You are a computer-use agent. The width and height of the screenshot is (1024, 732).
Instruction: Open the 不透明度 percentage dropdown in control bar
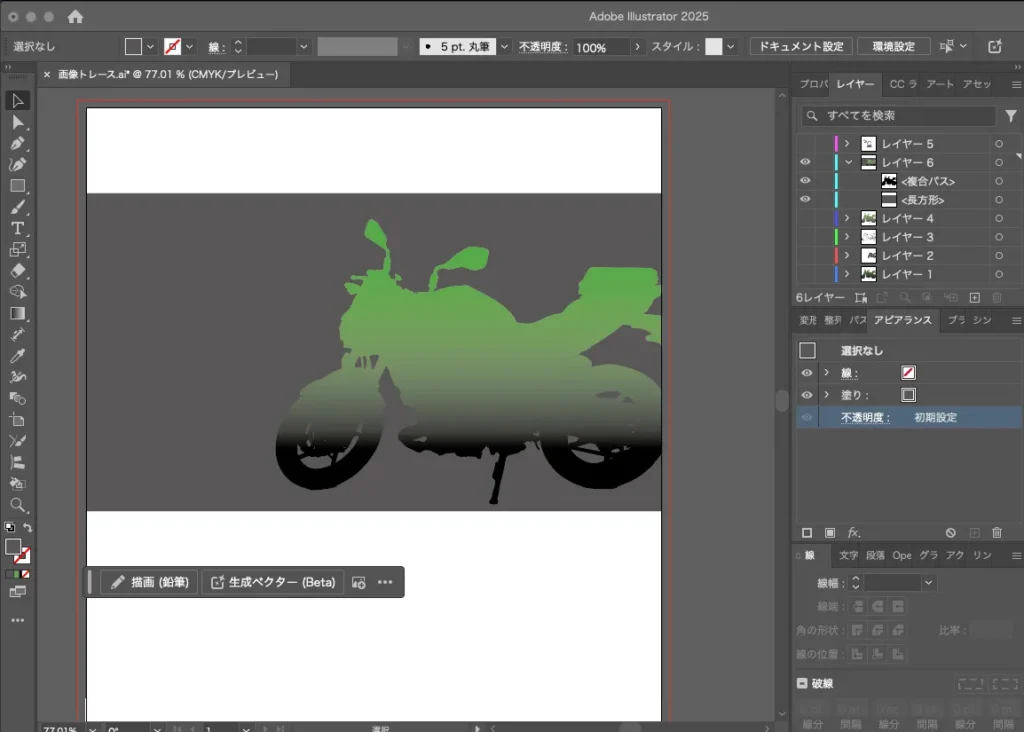tap(637, 47)
